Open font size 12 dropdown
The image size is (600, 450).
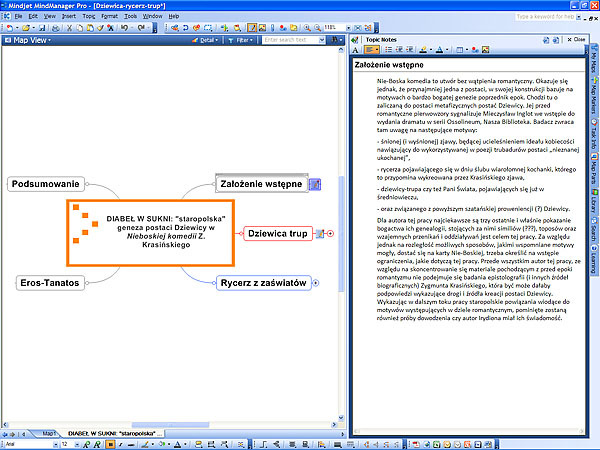77,445
